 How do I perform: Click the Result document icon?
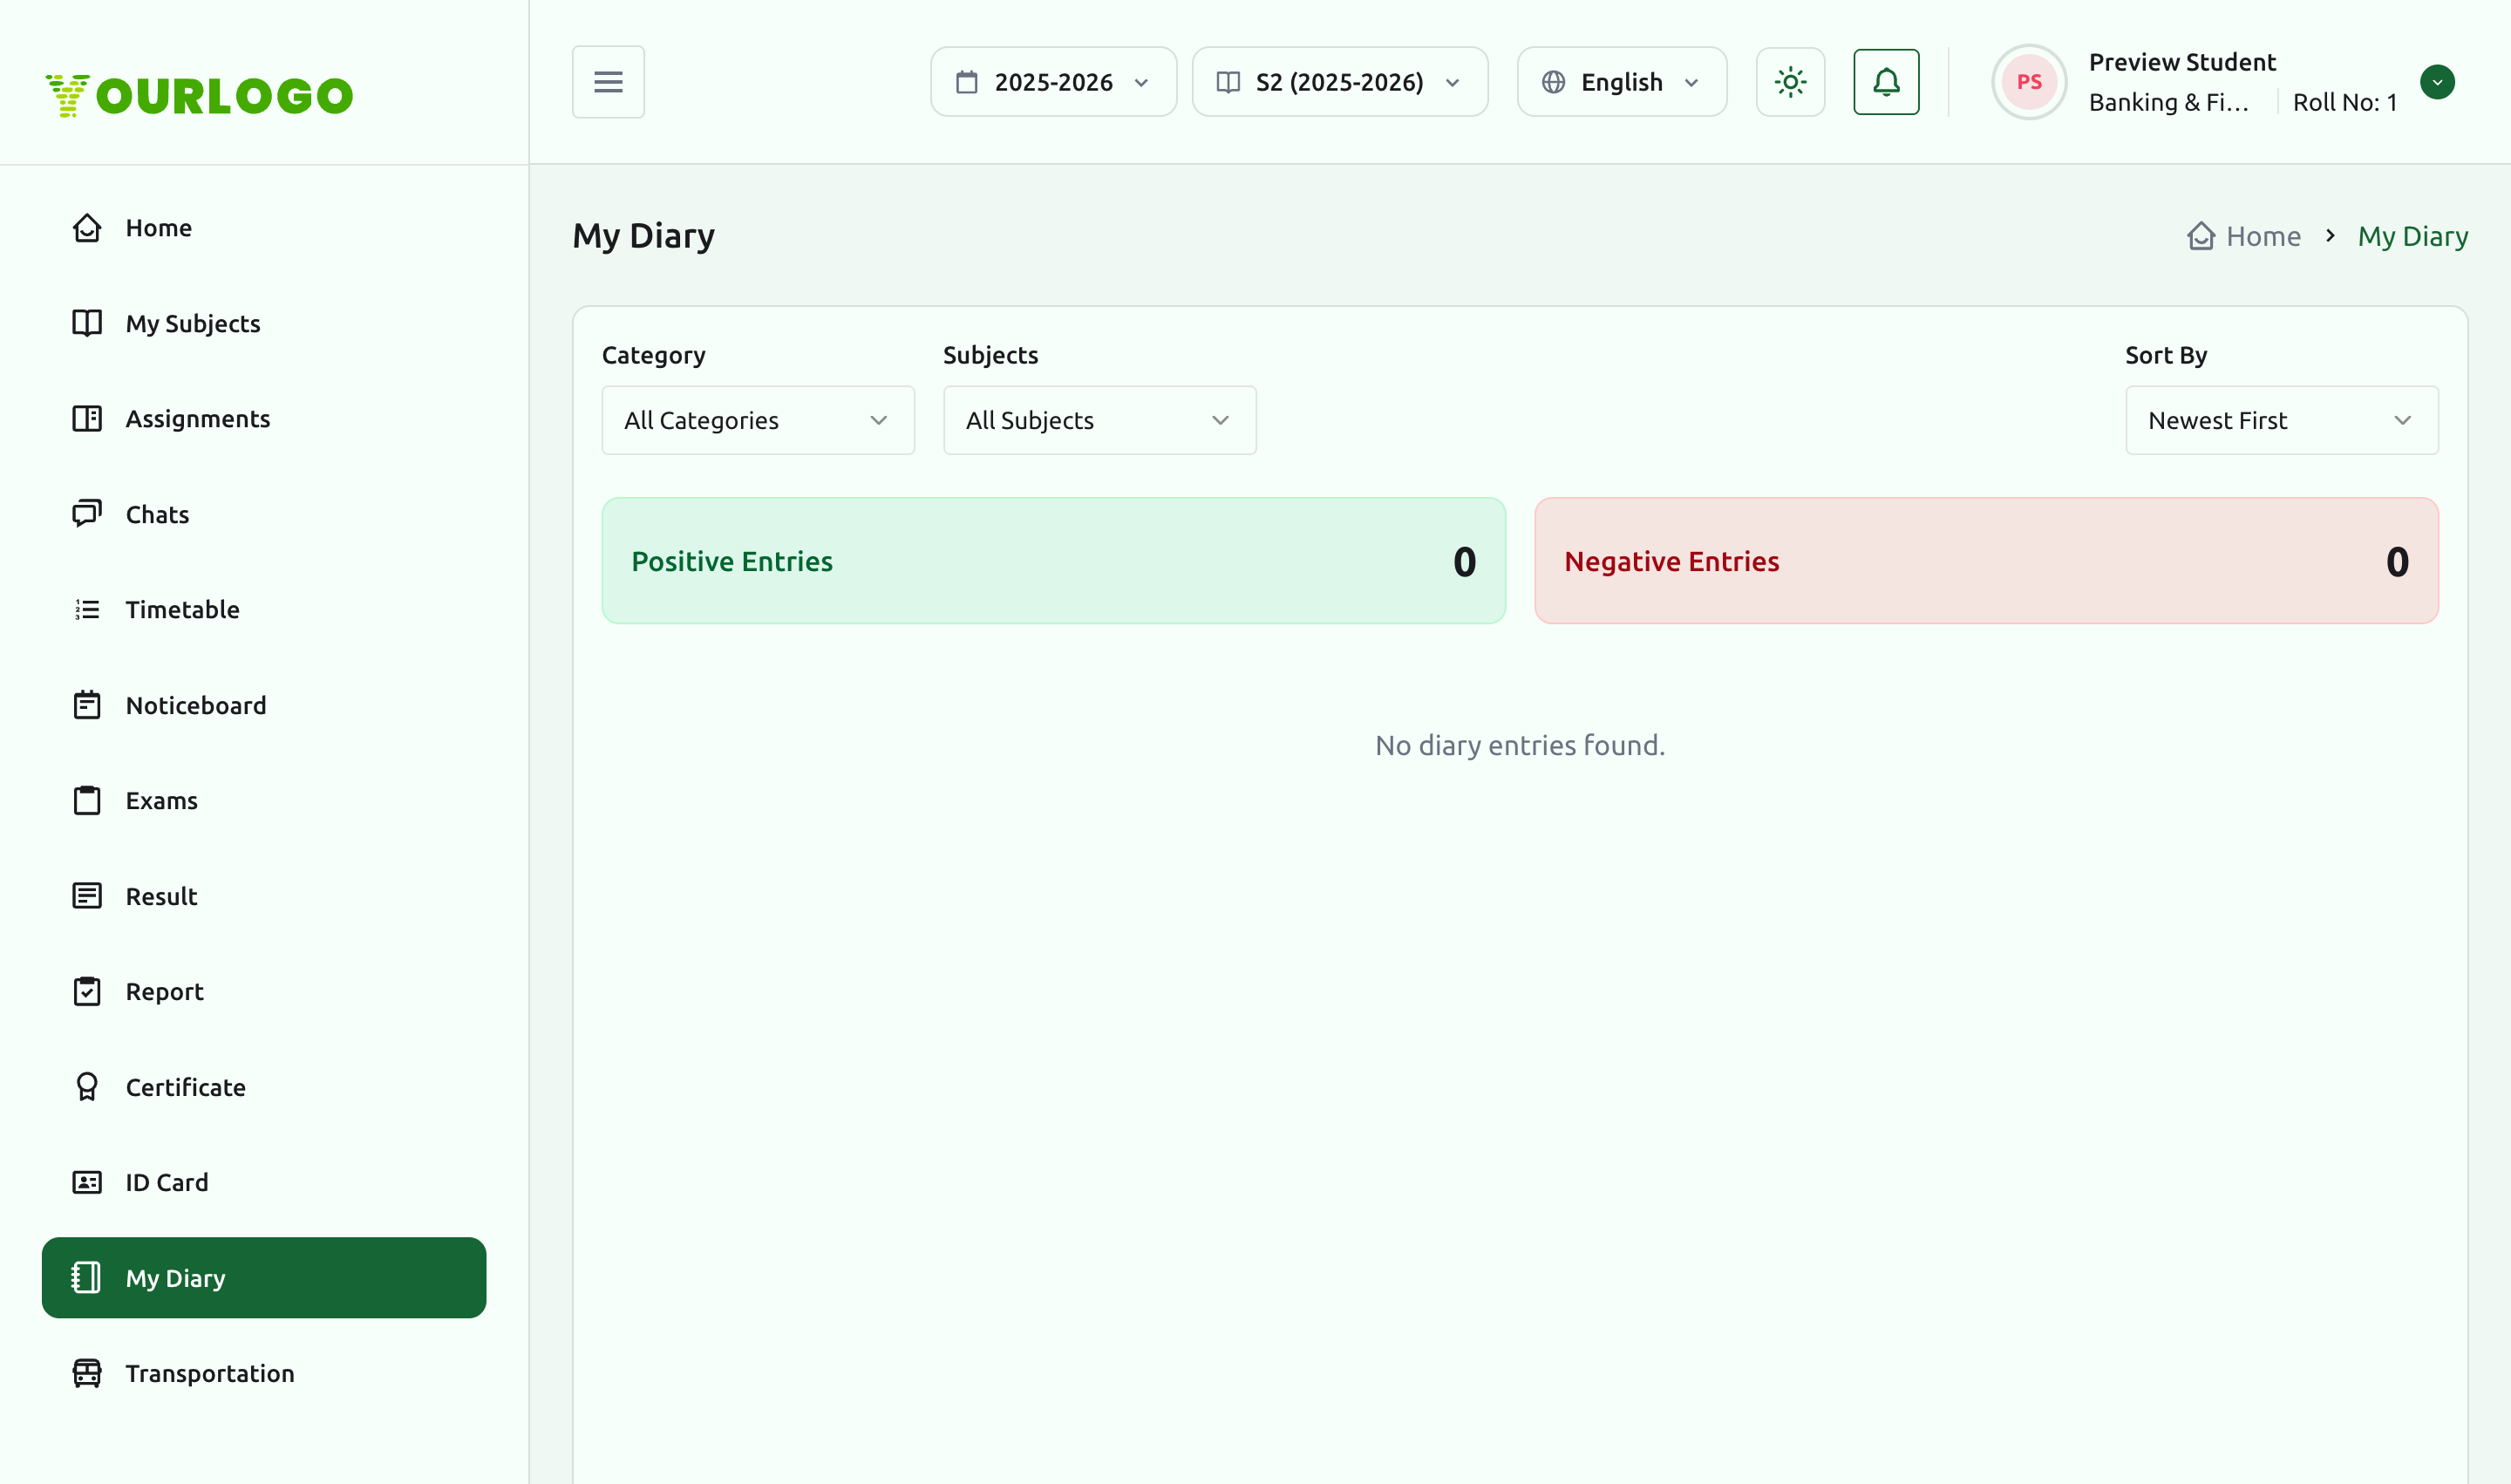(87, 896)
